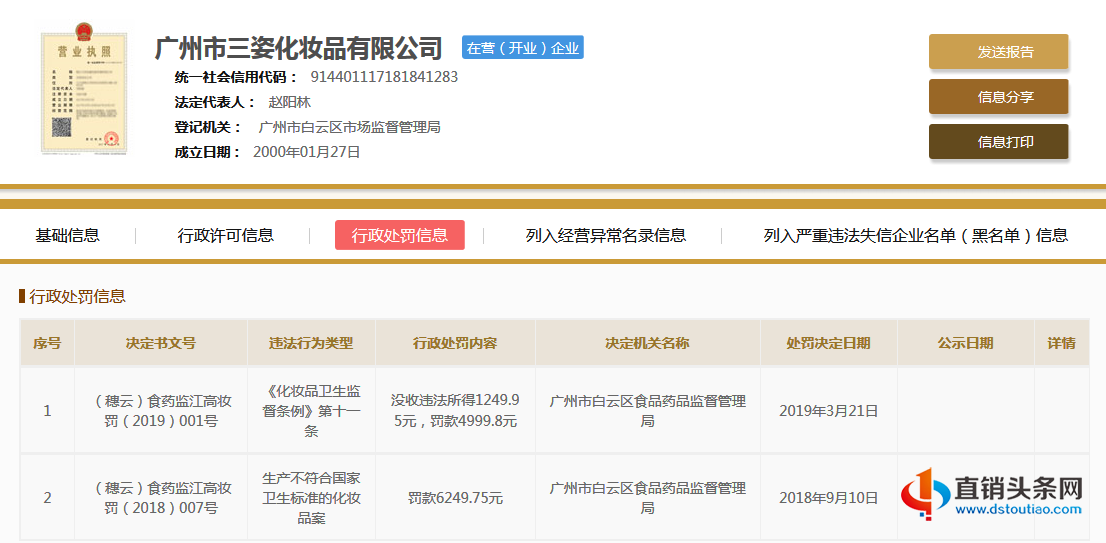Select the 行政处罚信息 tab
Screen dimensions: 1106x543
(x=400, y=235)
